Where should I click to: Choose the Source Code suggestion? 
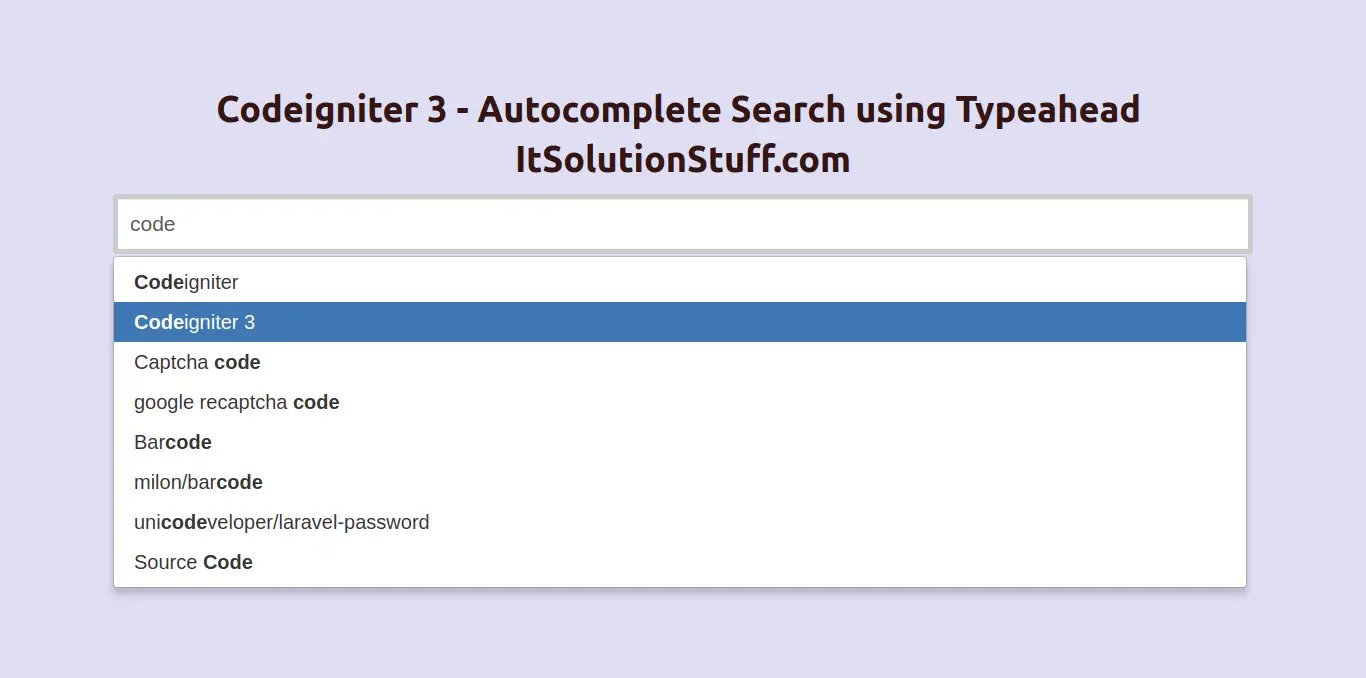tap(680, 562)
